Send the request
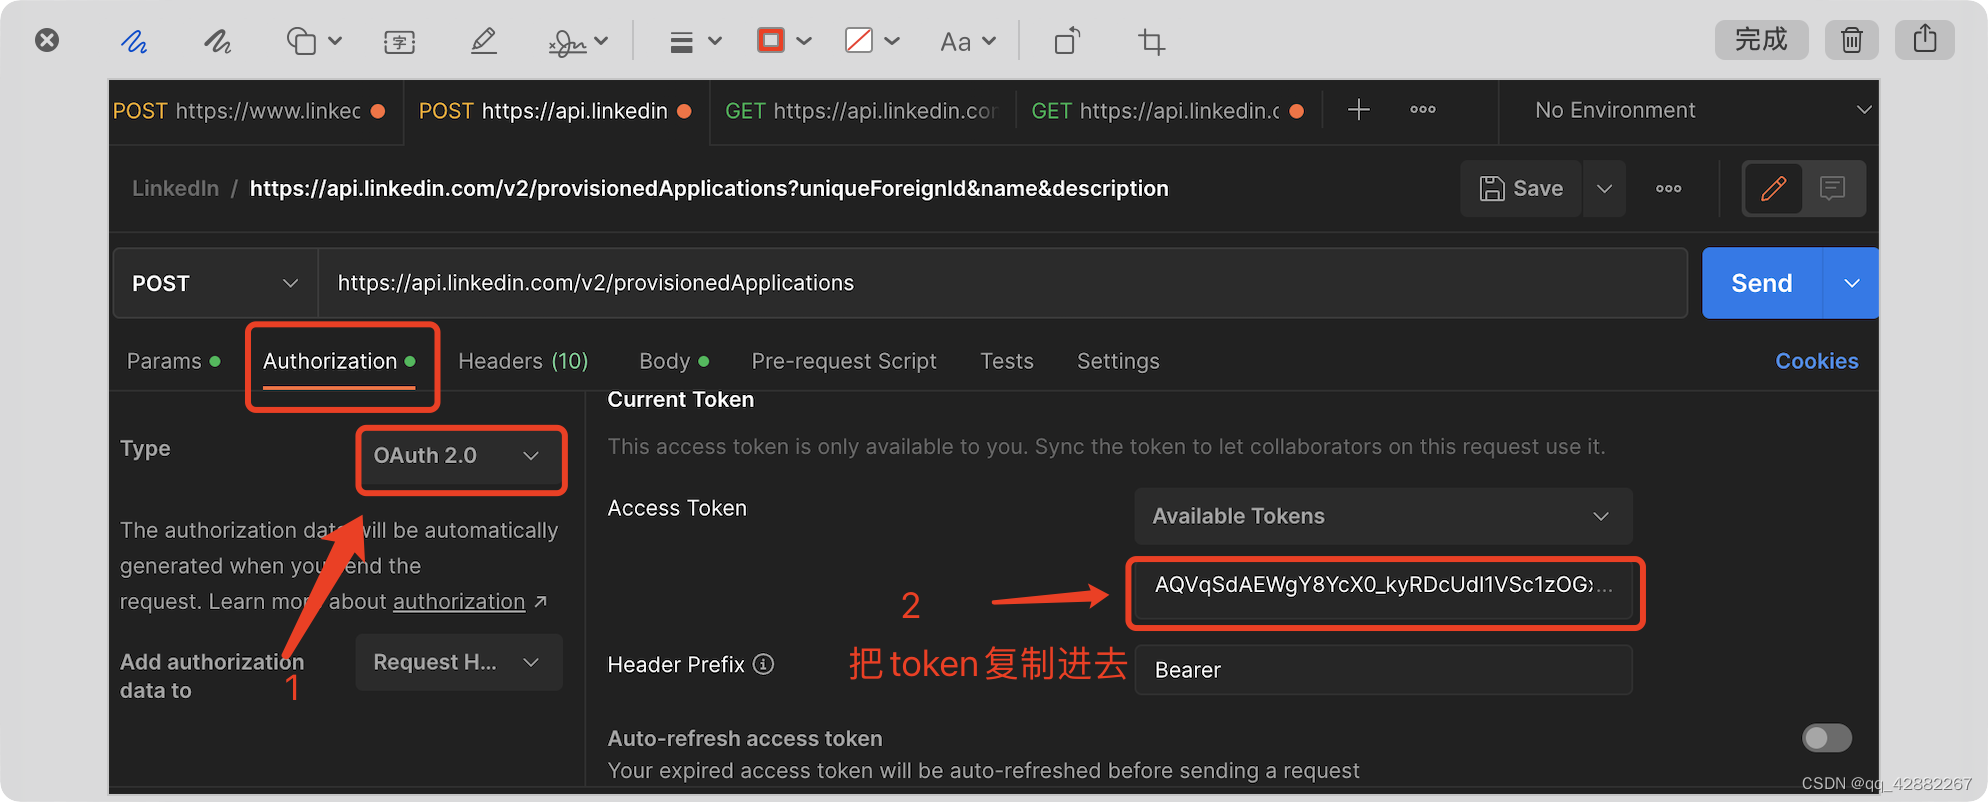The height and width of the screenshot is (802, 1988). [x=1762, y=283]
